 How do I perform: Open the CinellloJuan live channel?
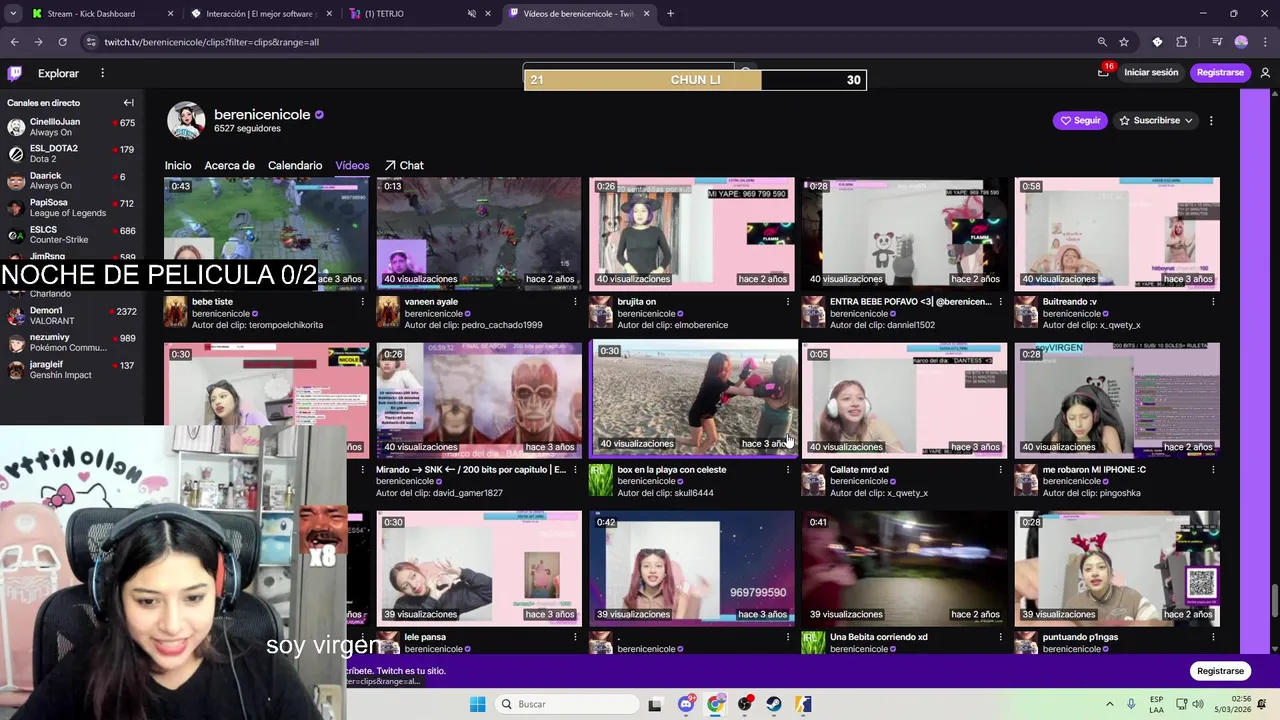70,127
